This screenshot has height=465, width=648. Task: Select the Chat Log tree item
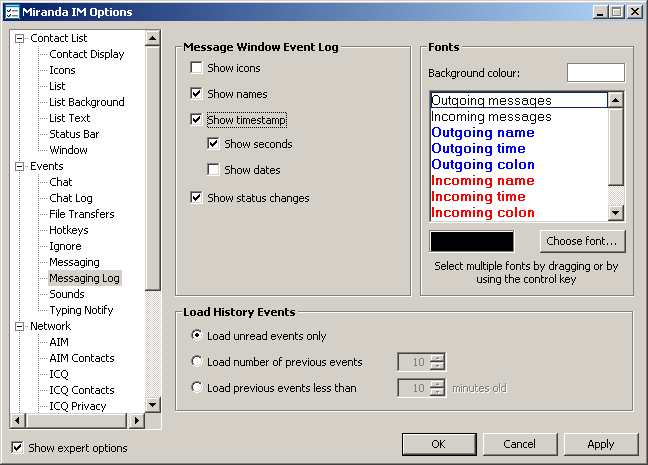click(71, 198)
